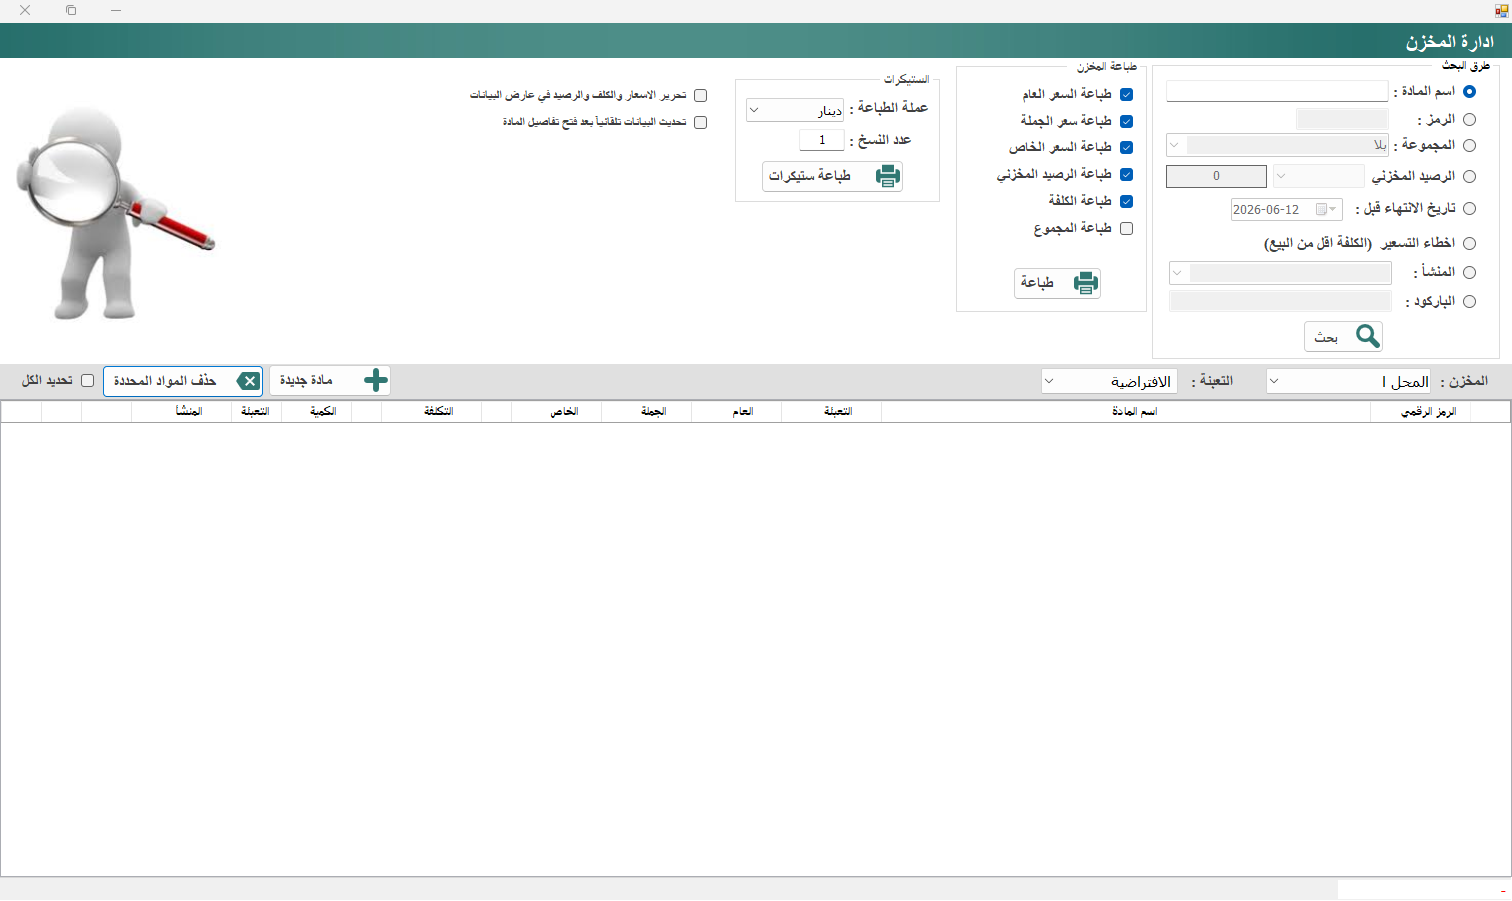Viewport: 1512px width, 901px height.
Task: Enable تحديث البيانات تلقائياً checkbox
Action: coord(700,122)
